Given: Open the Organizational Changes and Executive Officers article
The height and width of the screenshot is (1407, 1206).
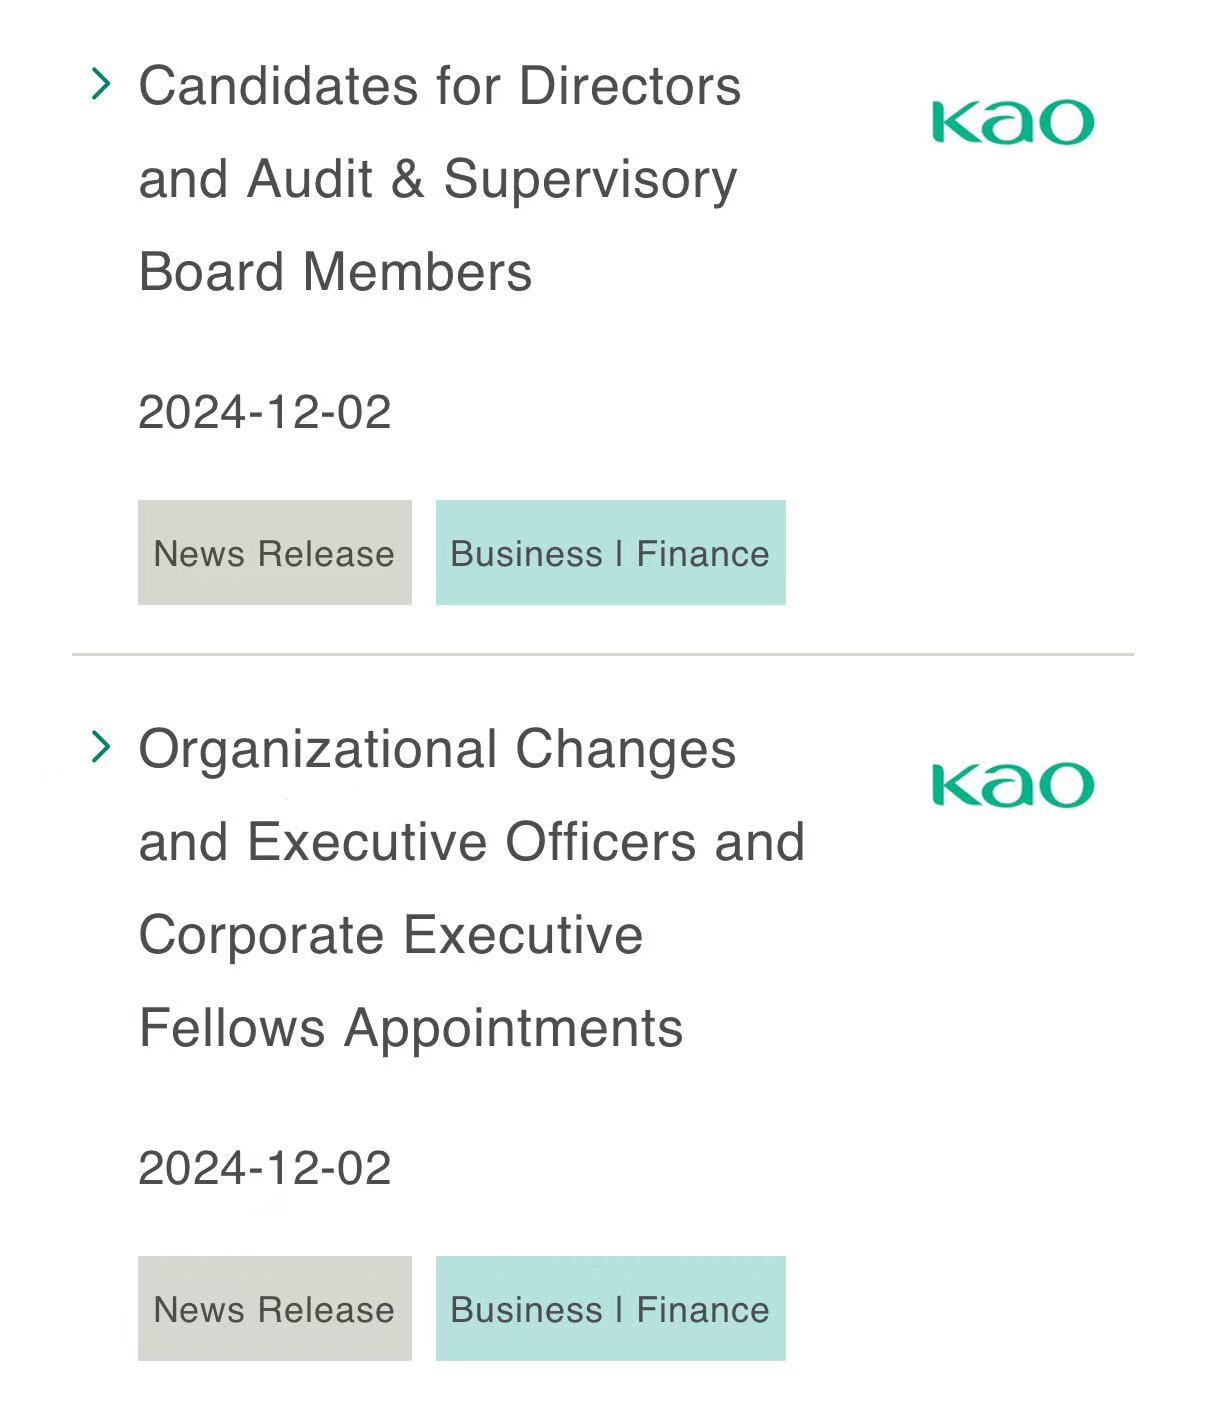Looking at the screenshot, I should click(471, 888).
